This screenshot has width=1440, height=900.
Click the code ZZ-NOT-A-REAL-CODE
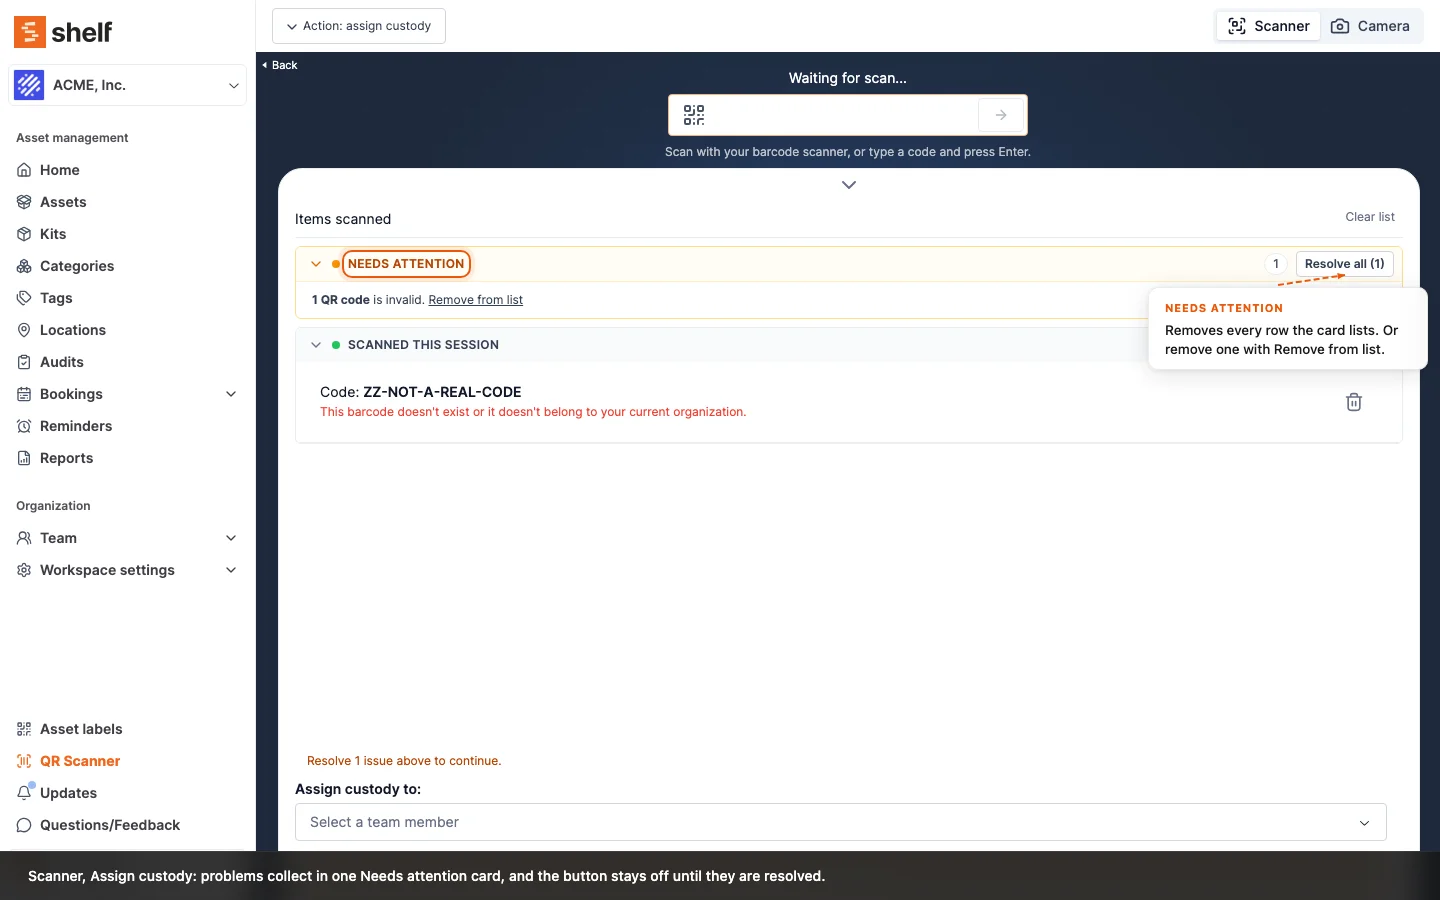pyautogui.click(x=442, y=392)
